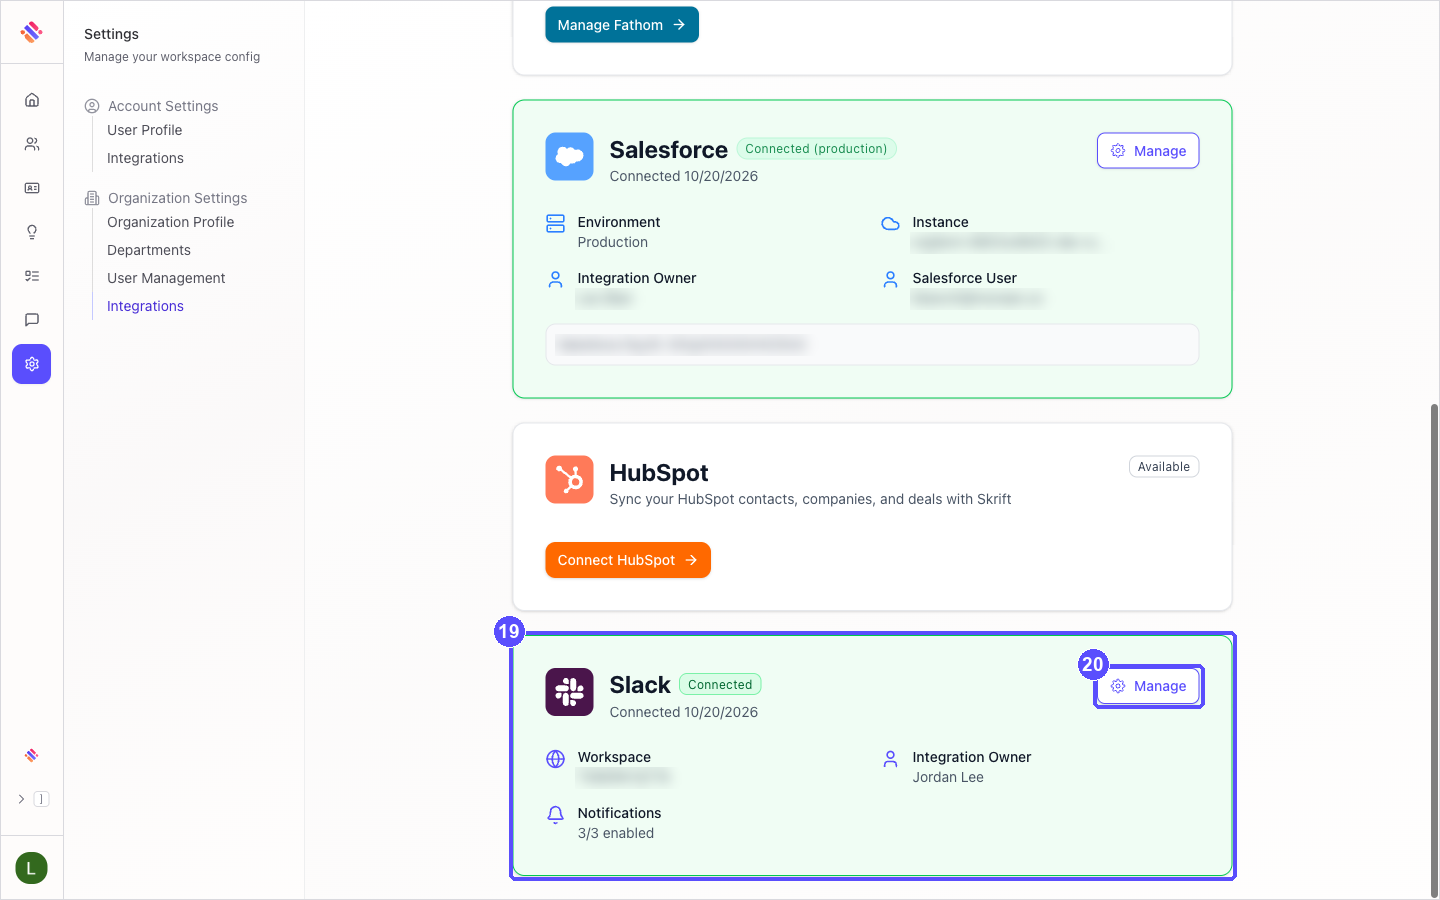Click the Slack Connected 10/20/2026 date

684,712
